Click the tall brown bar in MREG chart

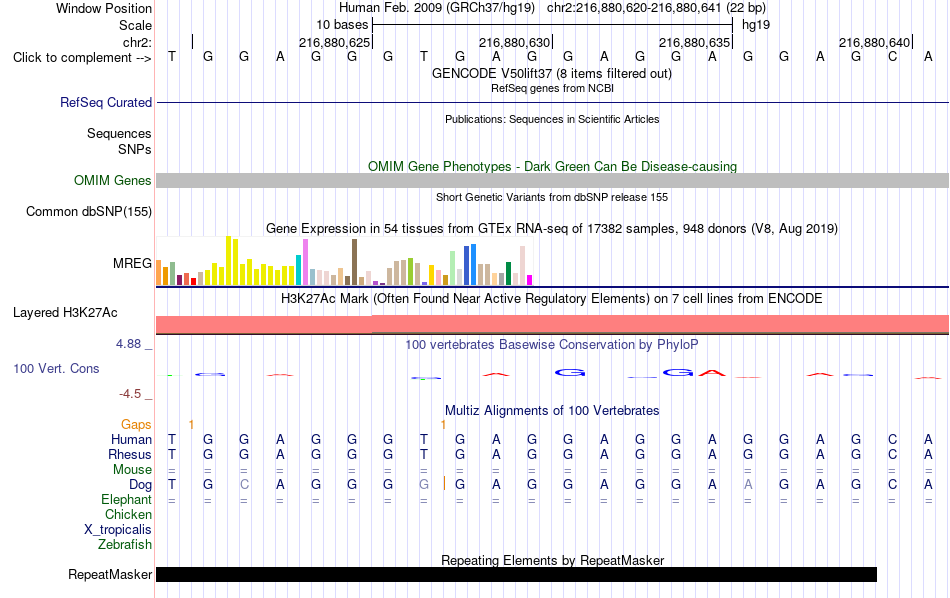click(x=354, y=262)
